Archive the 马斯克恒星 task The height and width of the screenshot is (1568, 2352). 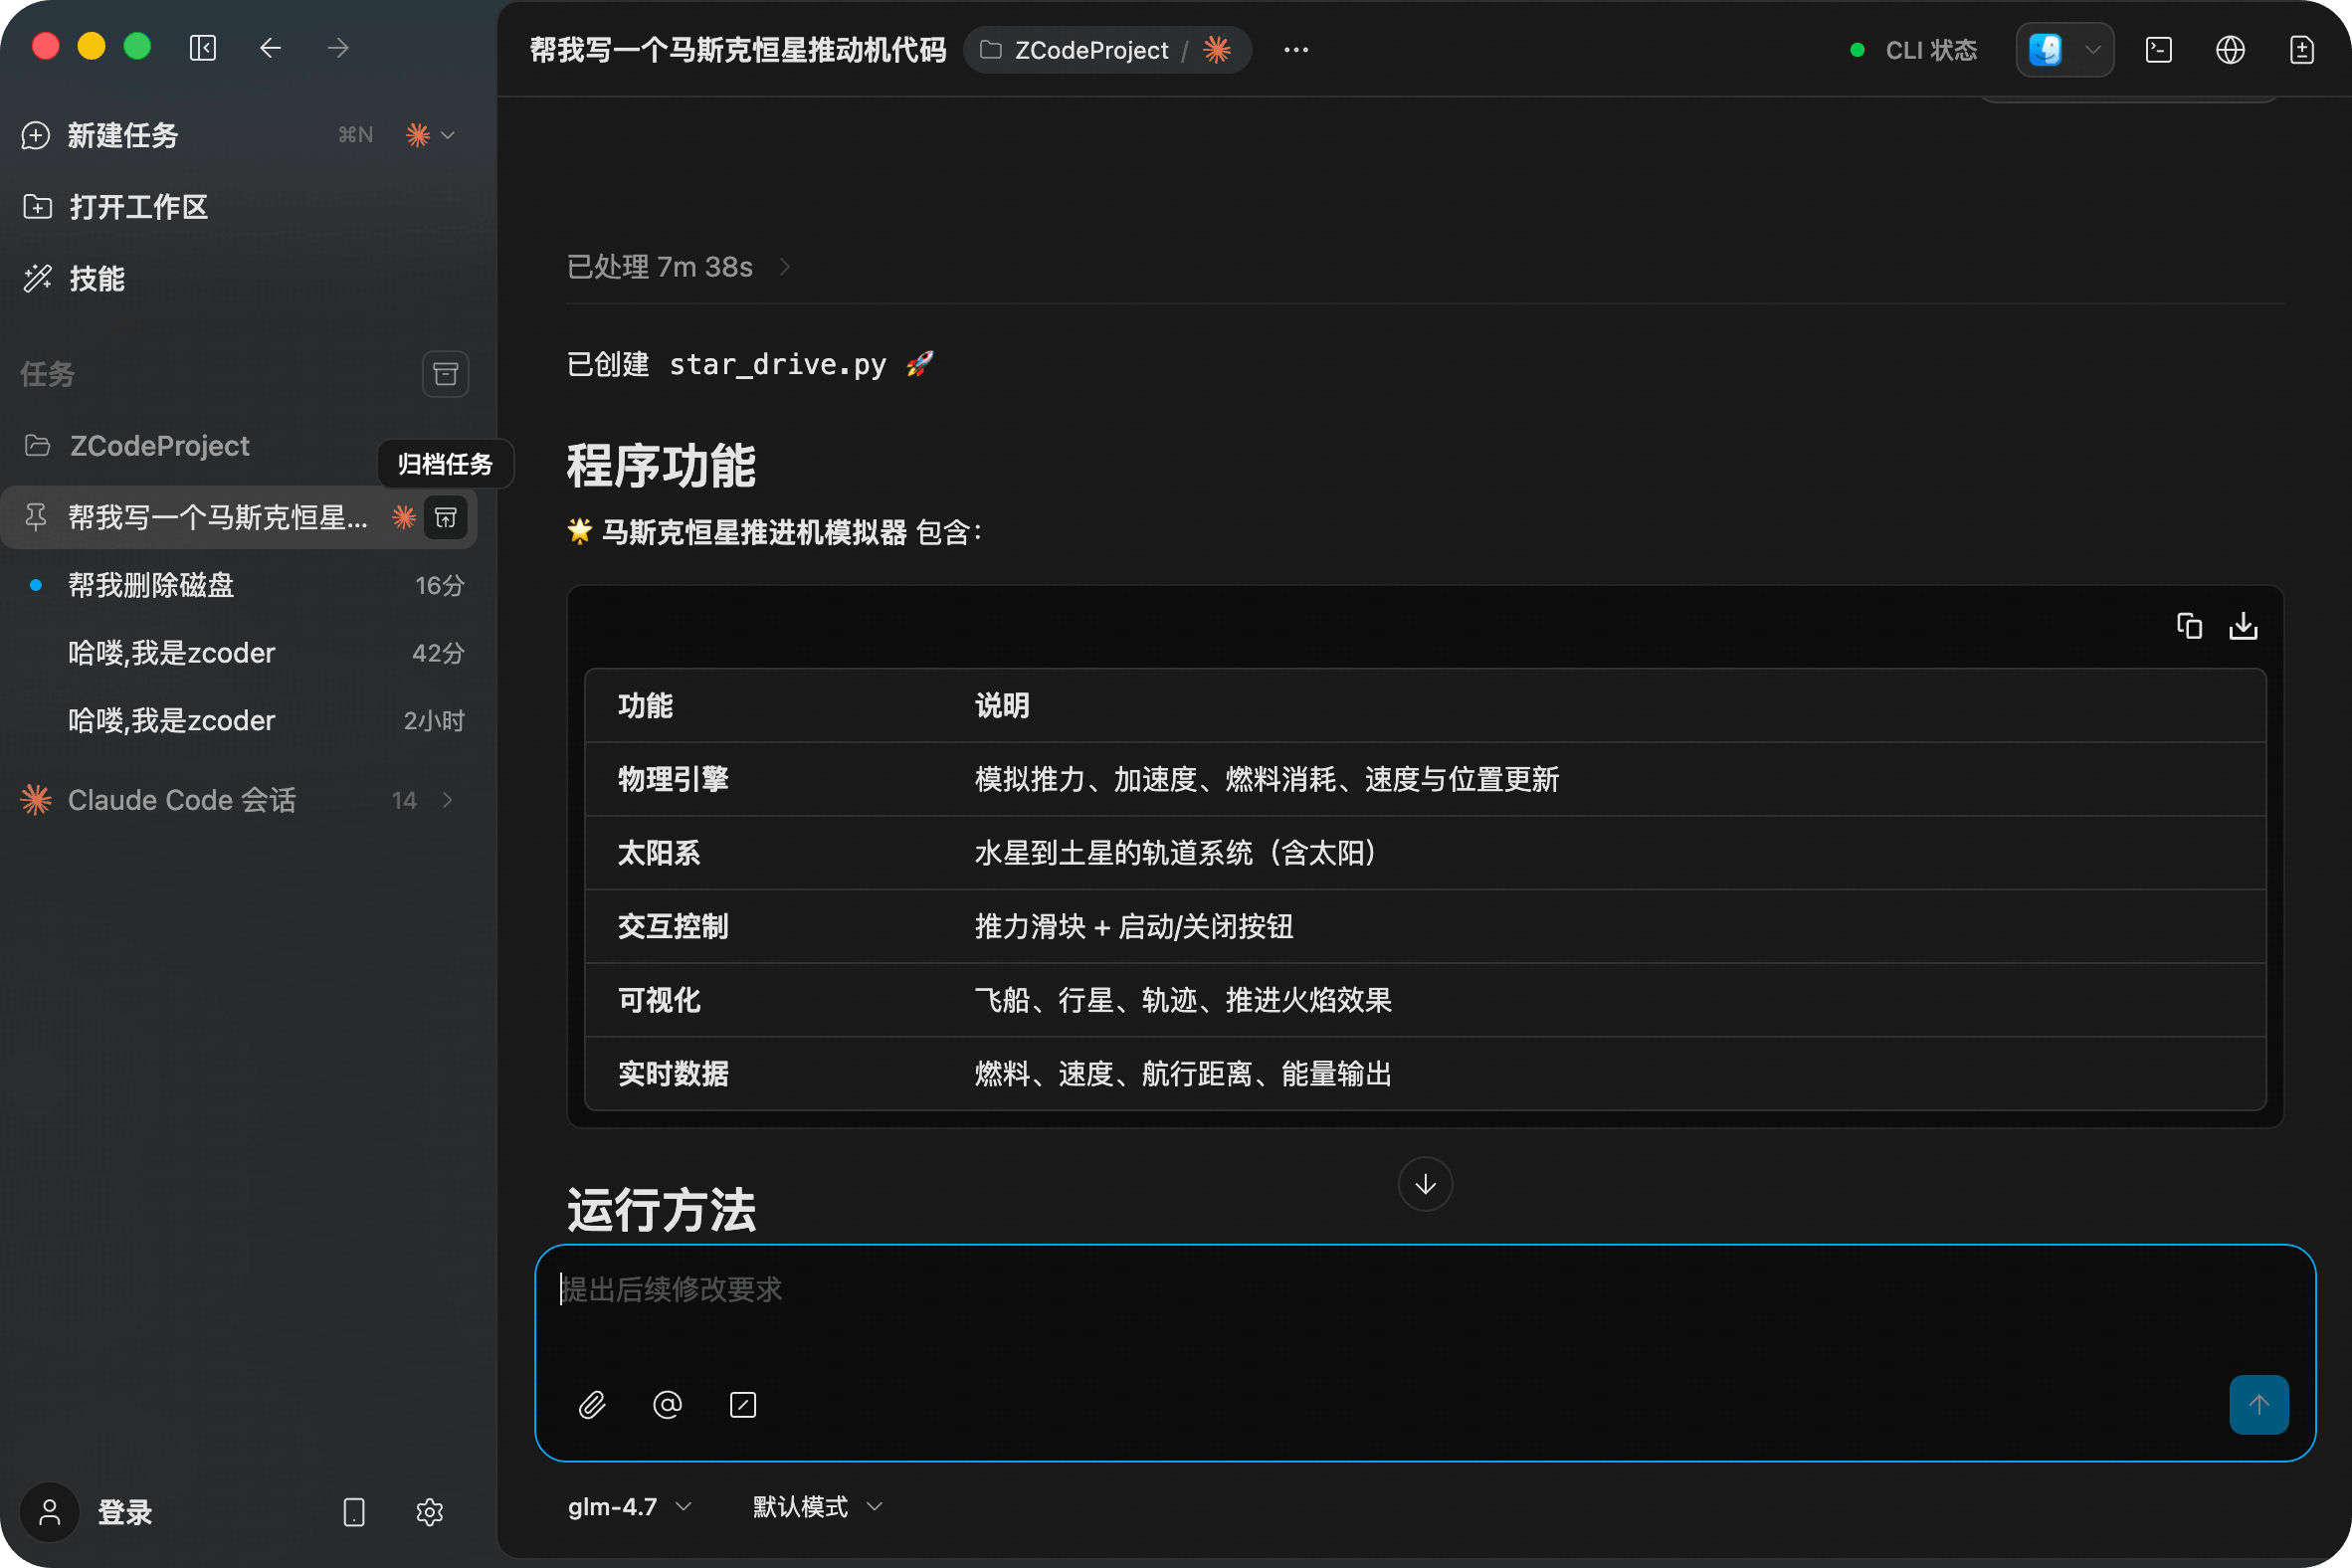[x=445, y=518]
